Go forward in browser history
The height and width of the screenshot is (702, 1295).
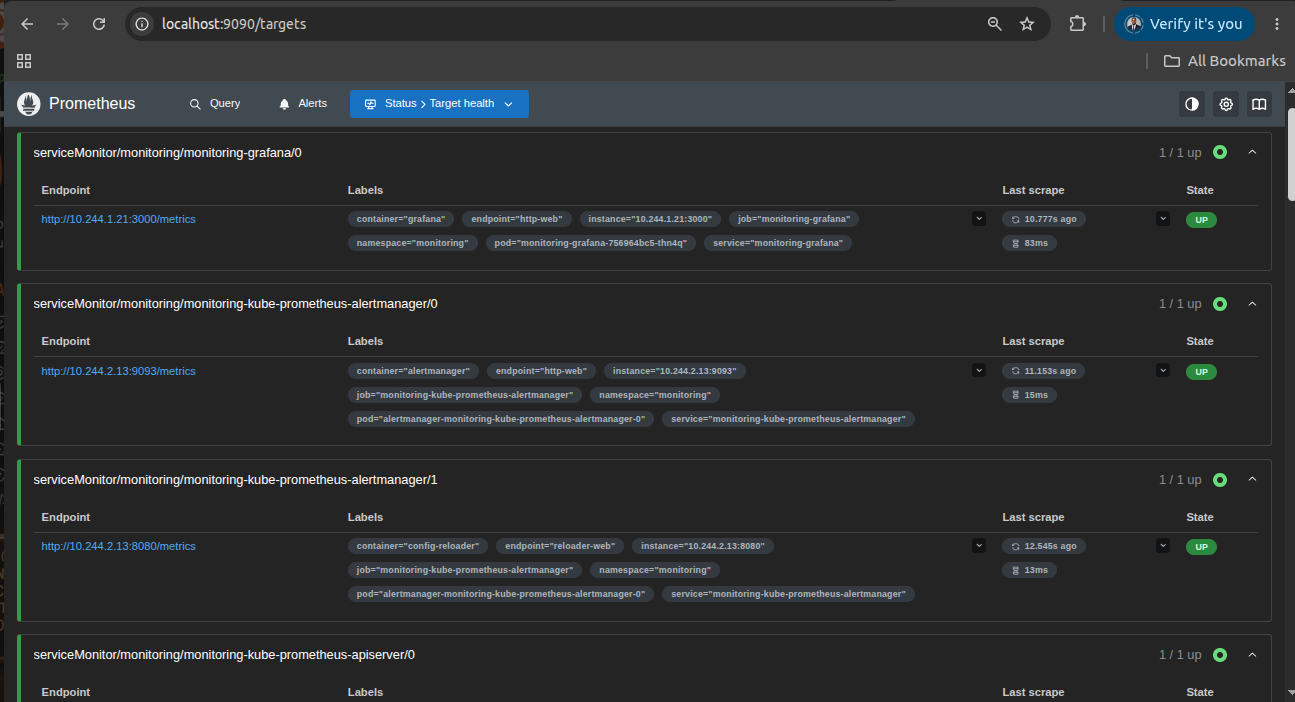pyautogui.click(x=63, y=24)
